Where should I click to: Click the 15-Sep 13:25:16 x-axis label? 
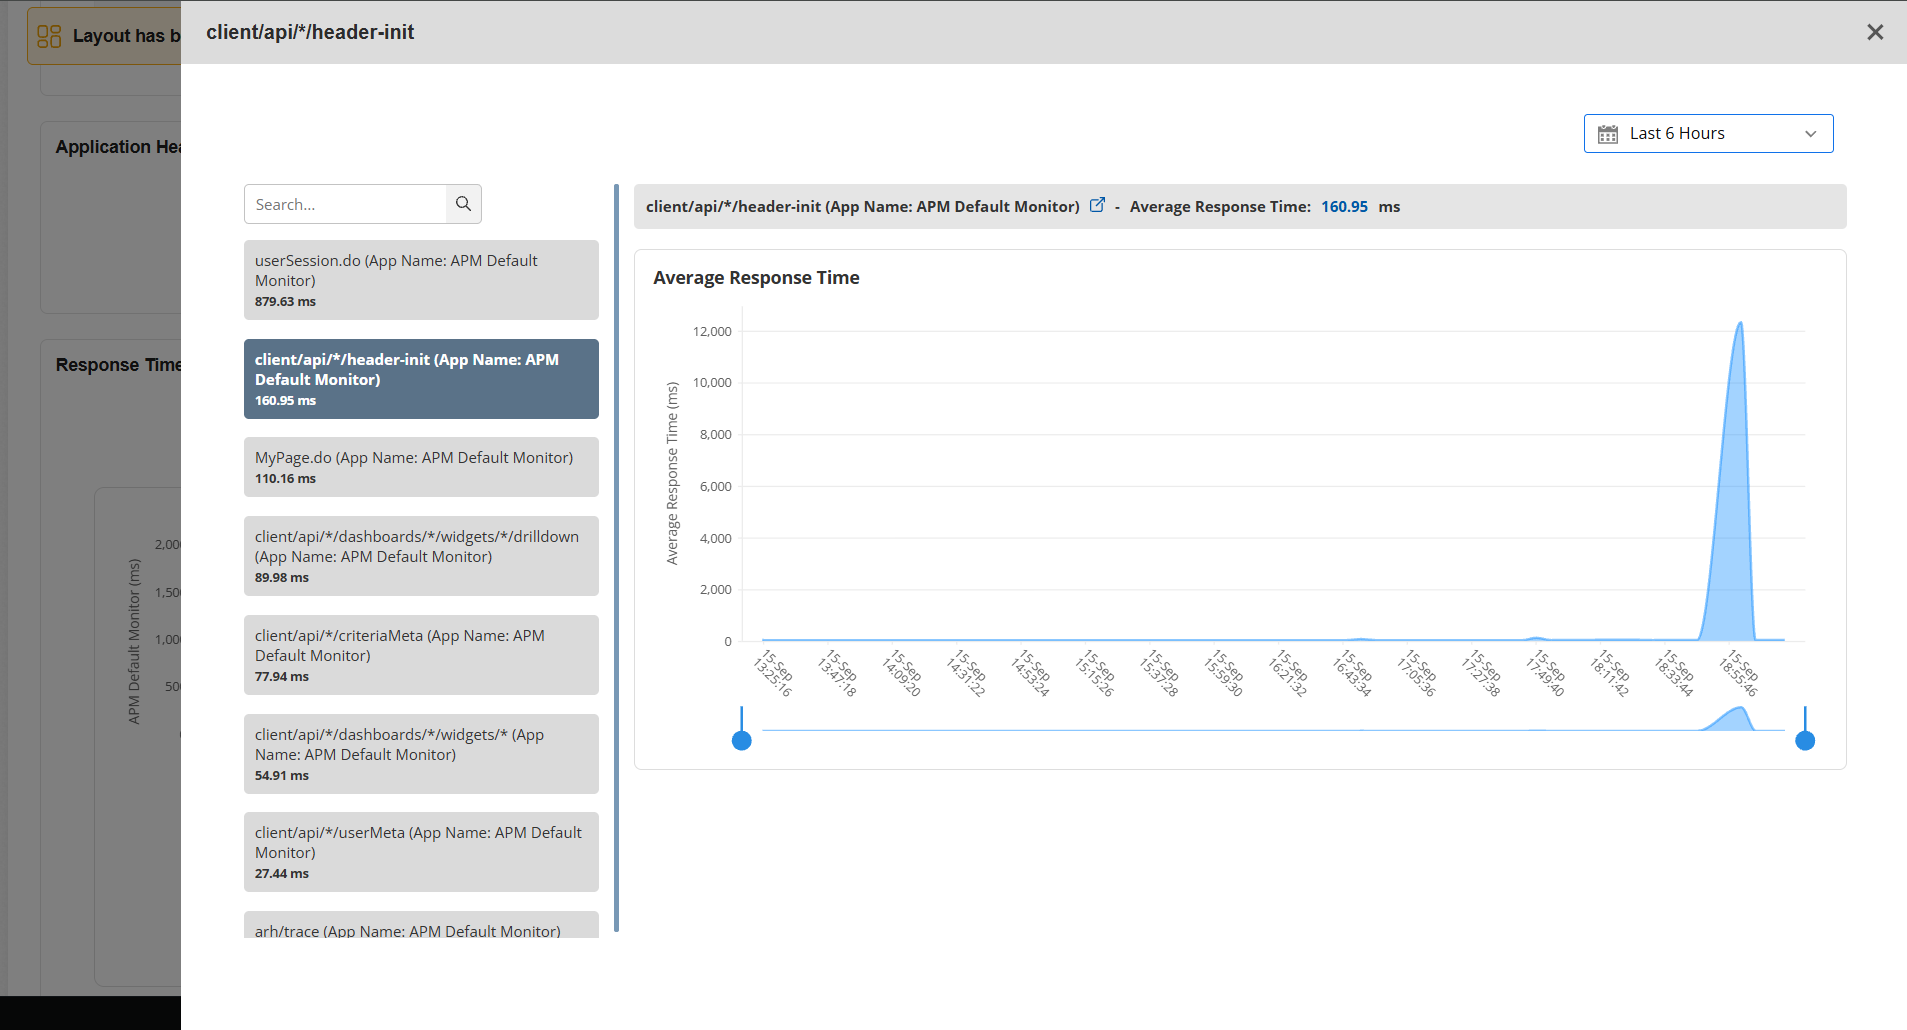[x=773, y=673]
